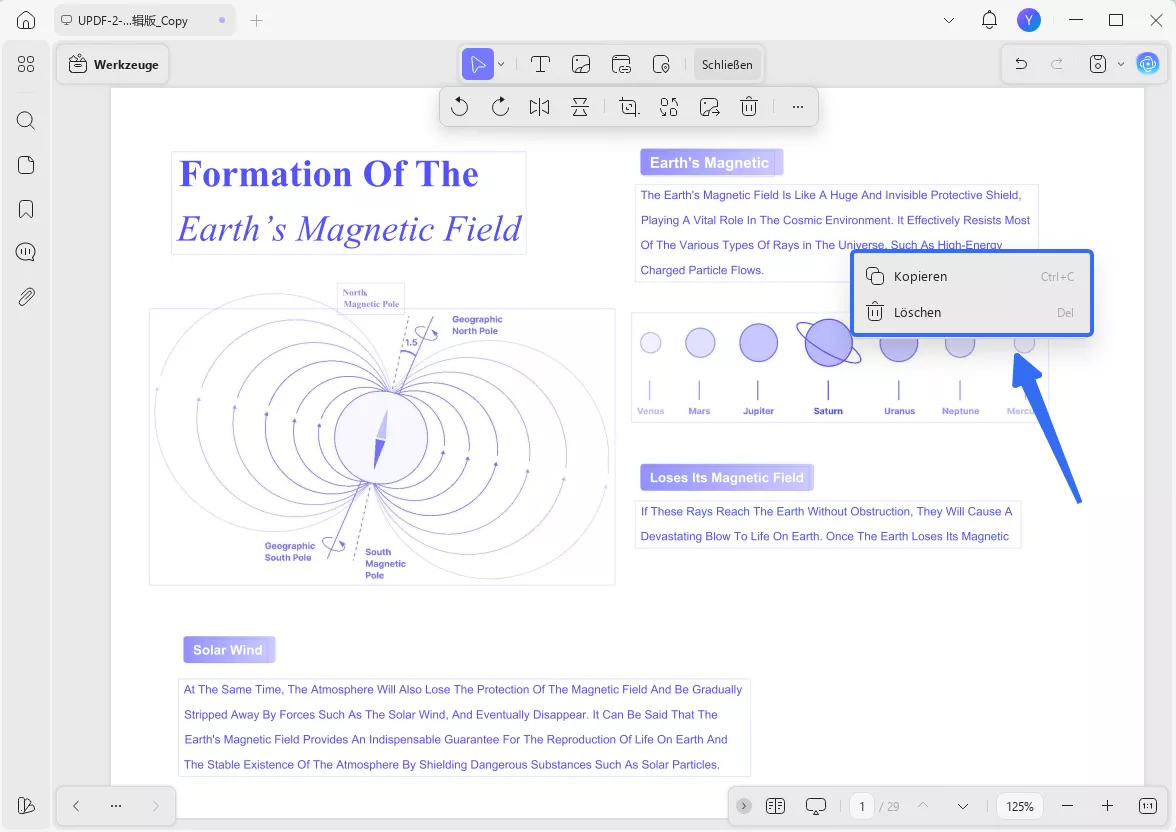This screenshot has width=1176, height=832.
Task: Click the Schließen button
Action: (727, 65)
